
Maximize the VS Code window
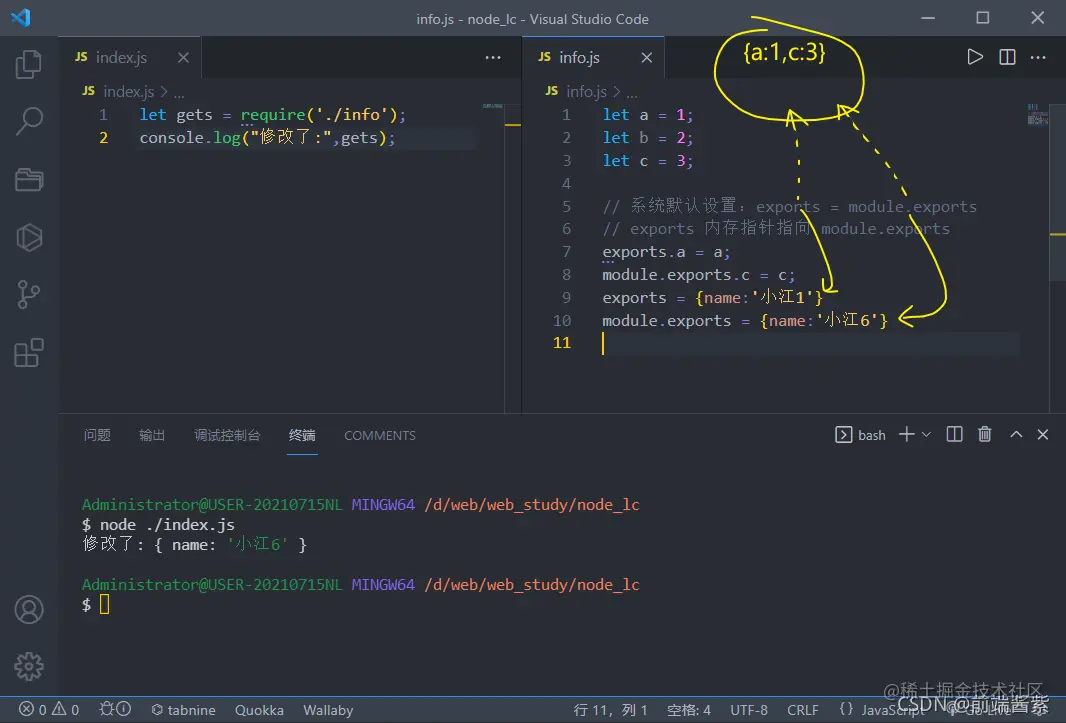click(982, 18)
